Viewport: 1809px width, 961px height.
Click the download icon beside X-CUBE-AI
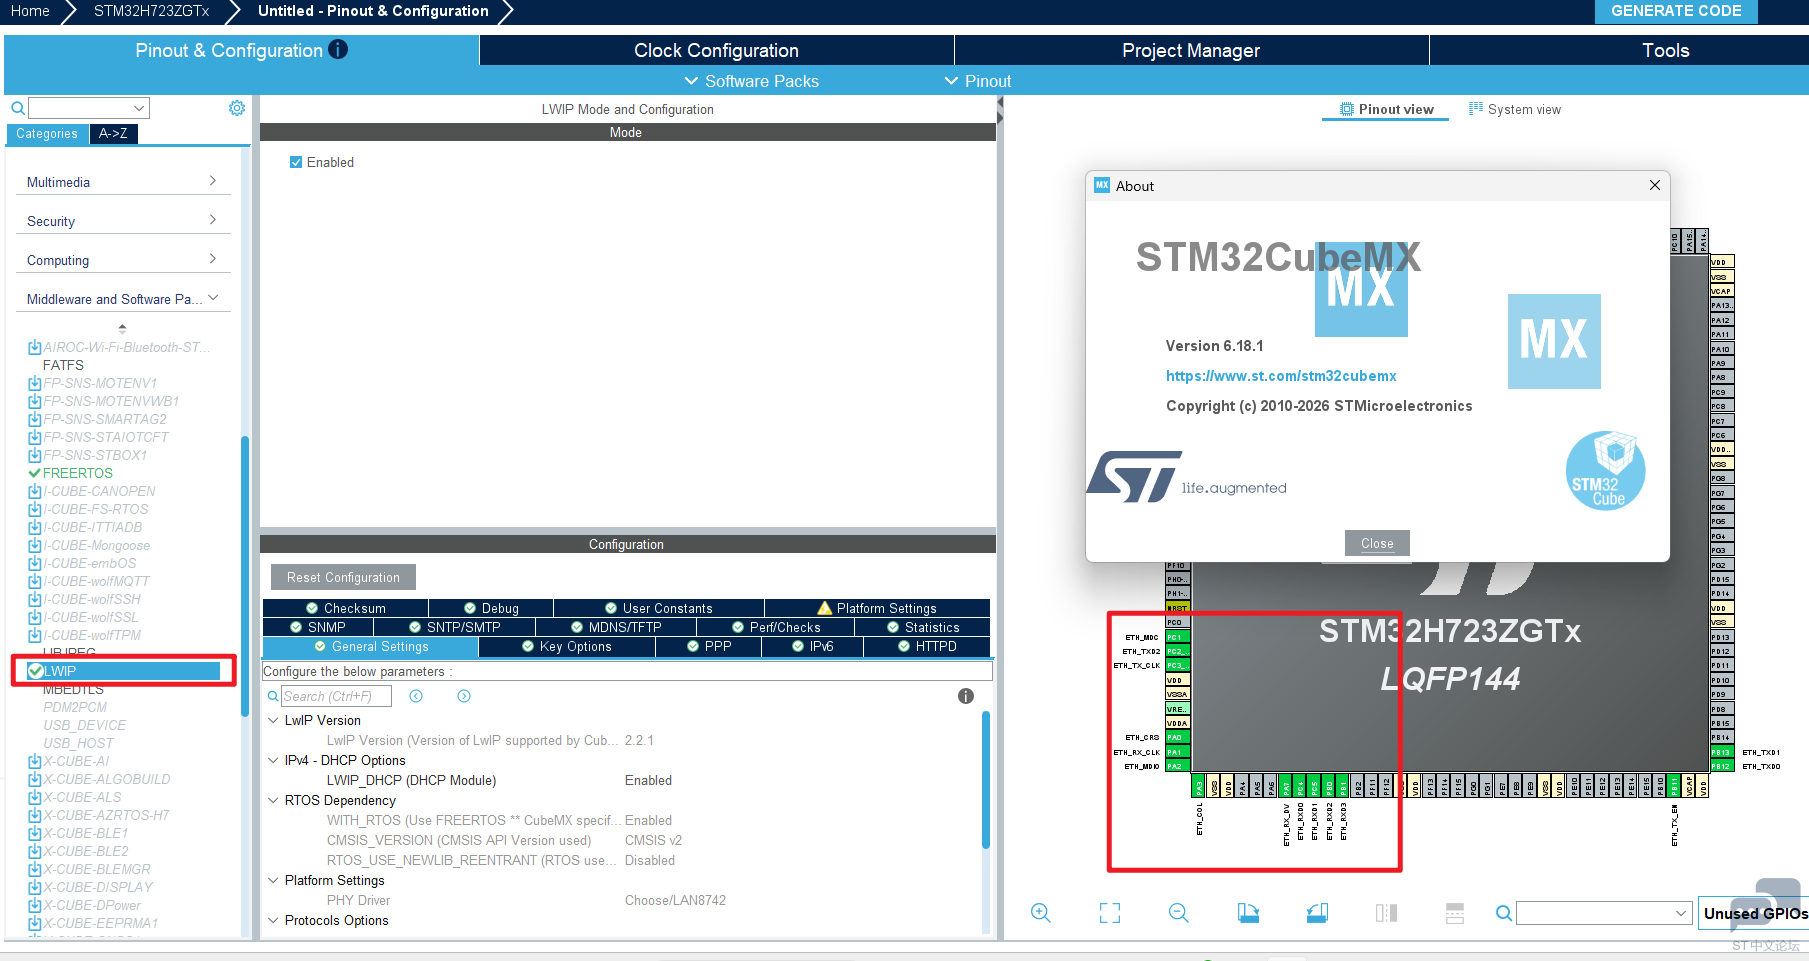tap(35, 762)
